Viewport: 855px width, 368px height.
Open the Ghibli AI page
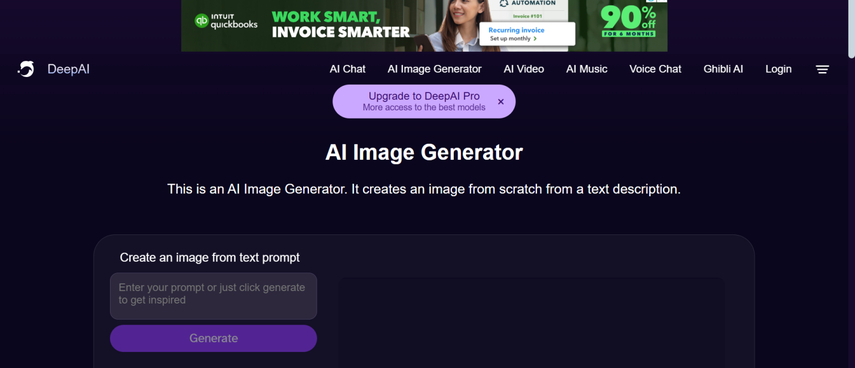pyautogui.click(x=723, y=69)
